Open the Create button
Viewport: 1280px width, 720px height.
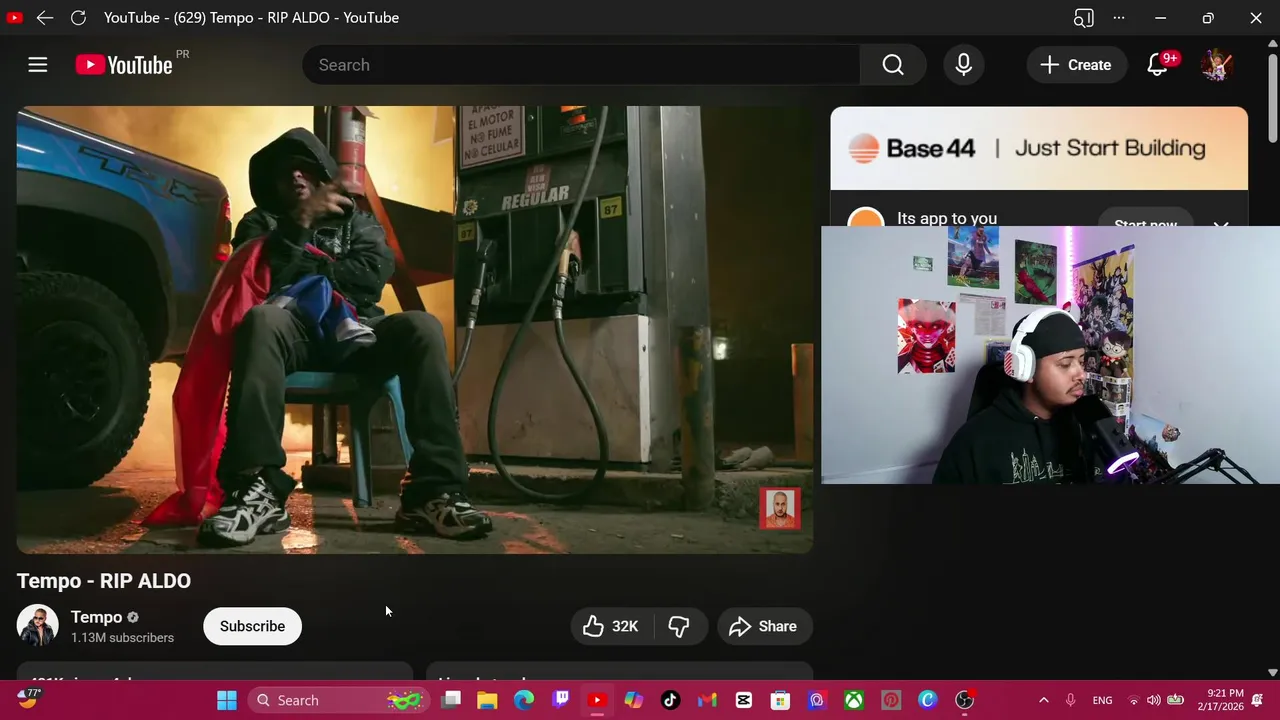point(1076,65)
